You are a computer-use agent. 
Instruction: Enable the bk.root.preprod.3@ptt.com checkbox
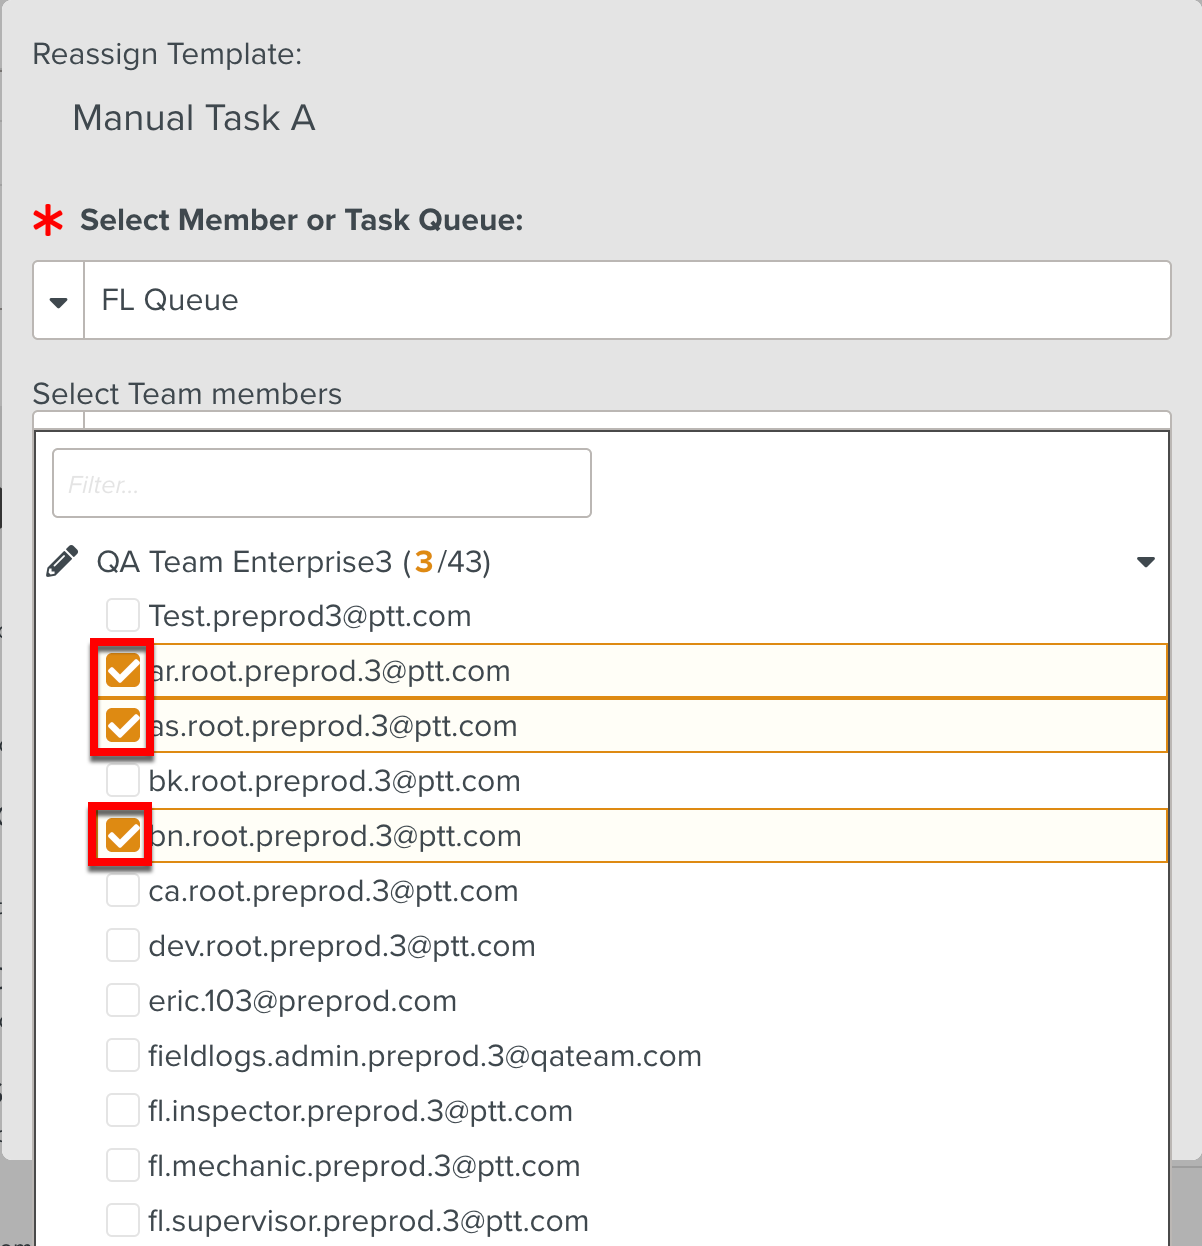tap(123, 781)
